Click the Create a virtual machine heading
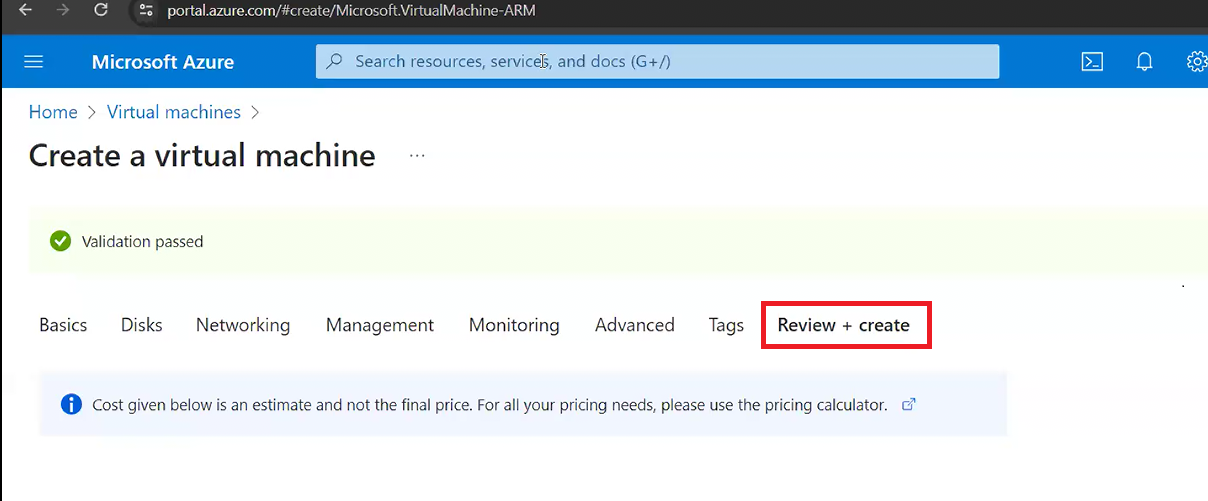Image resolution: width=1208 pixels, height=501 pixels. (202, 156)
